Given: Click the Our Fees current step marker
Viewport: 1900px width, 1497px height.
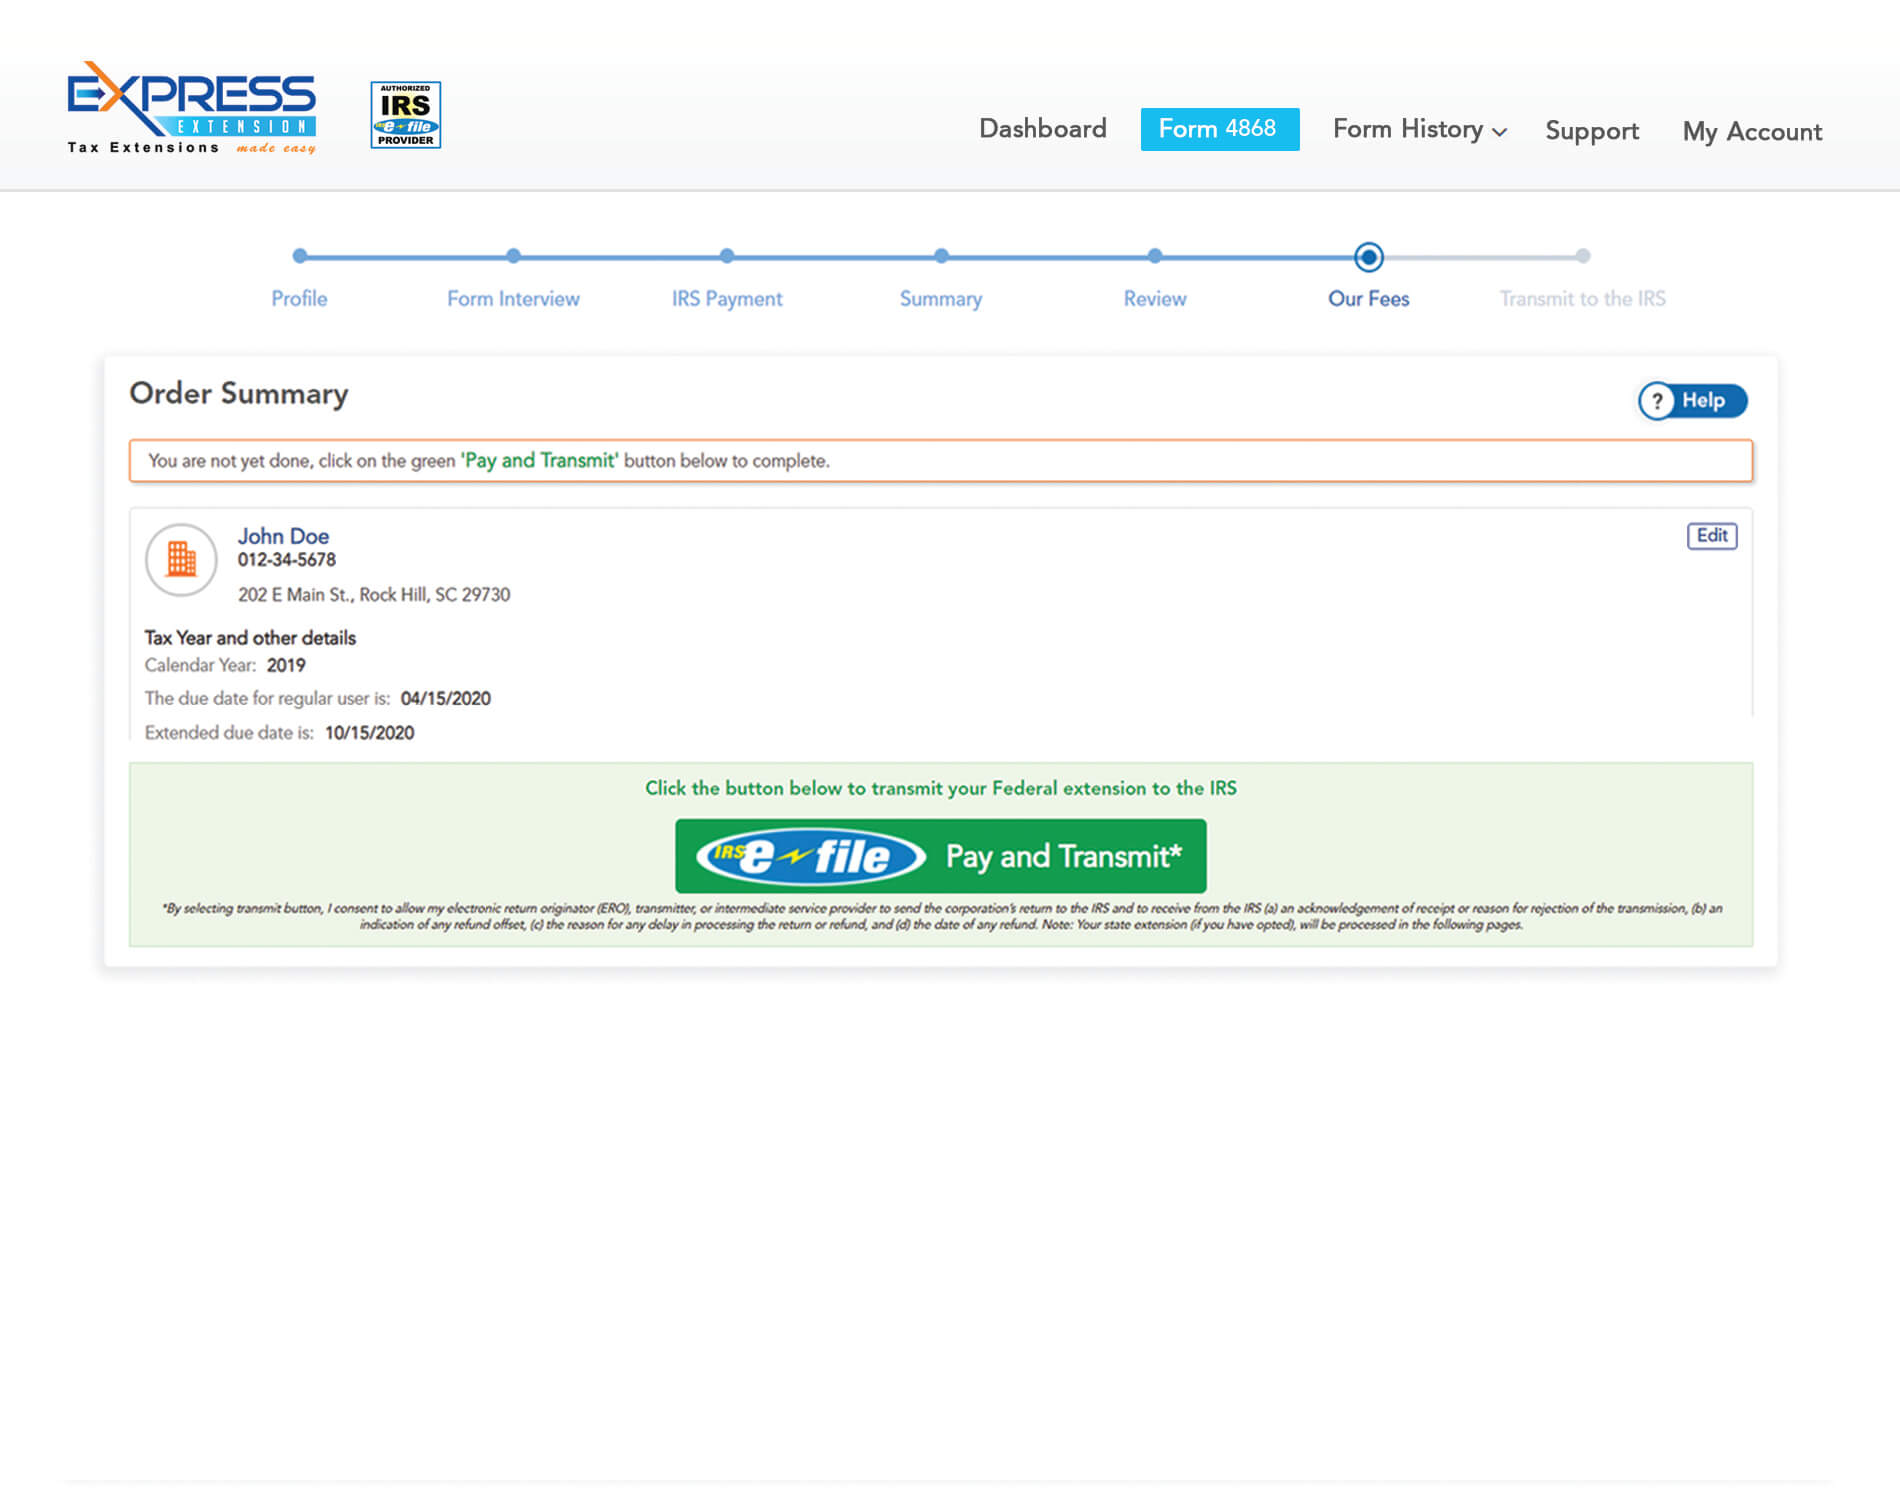Looking at the screenshot, I should 1368,257.
